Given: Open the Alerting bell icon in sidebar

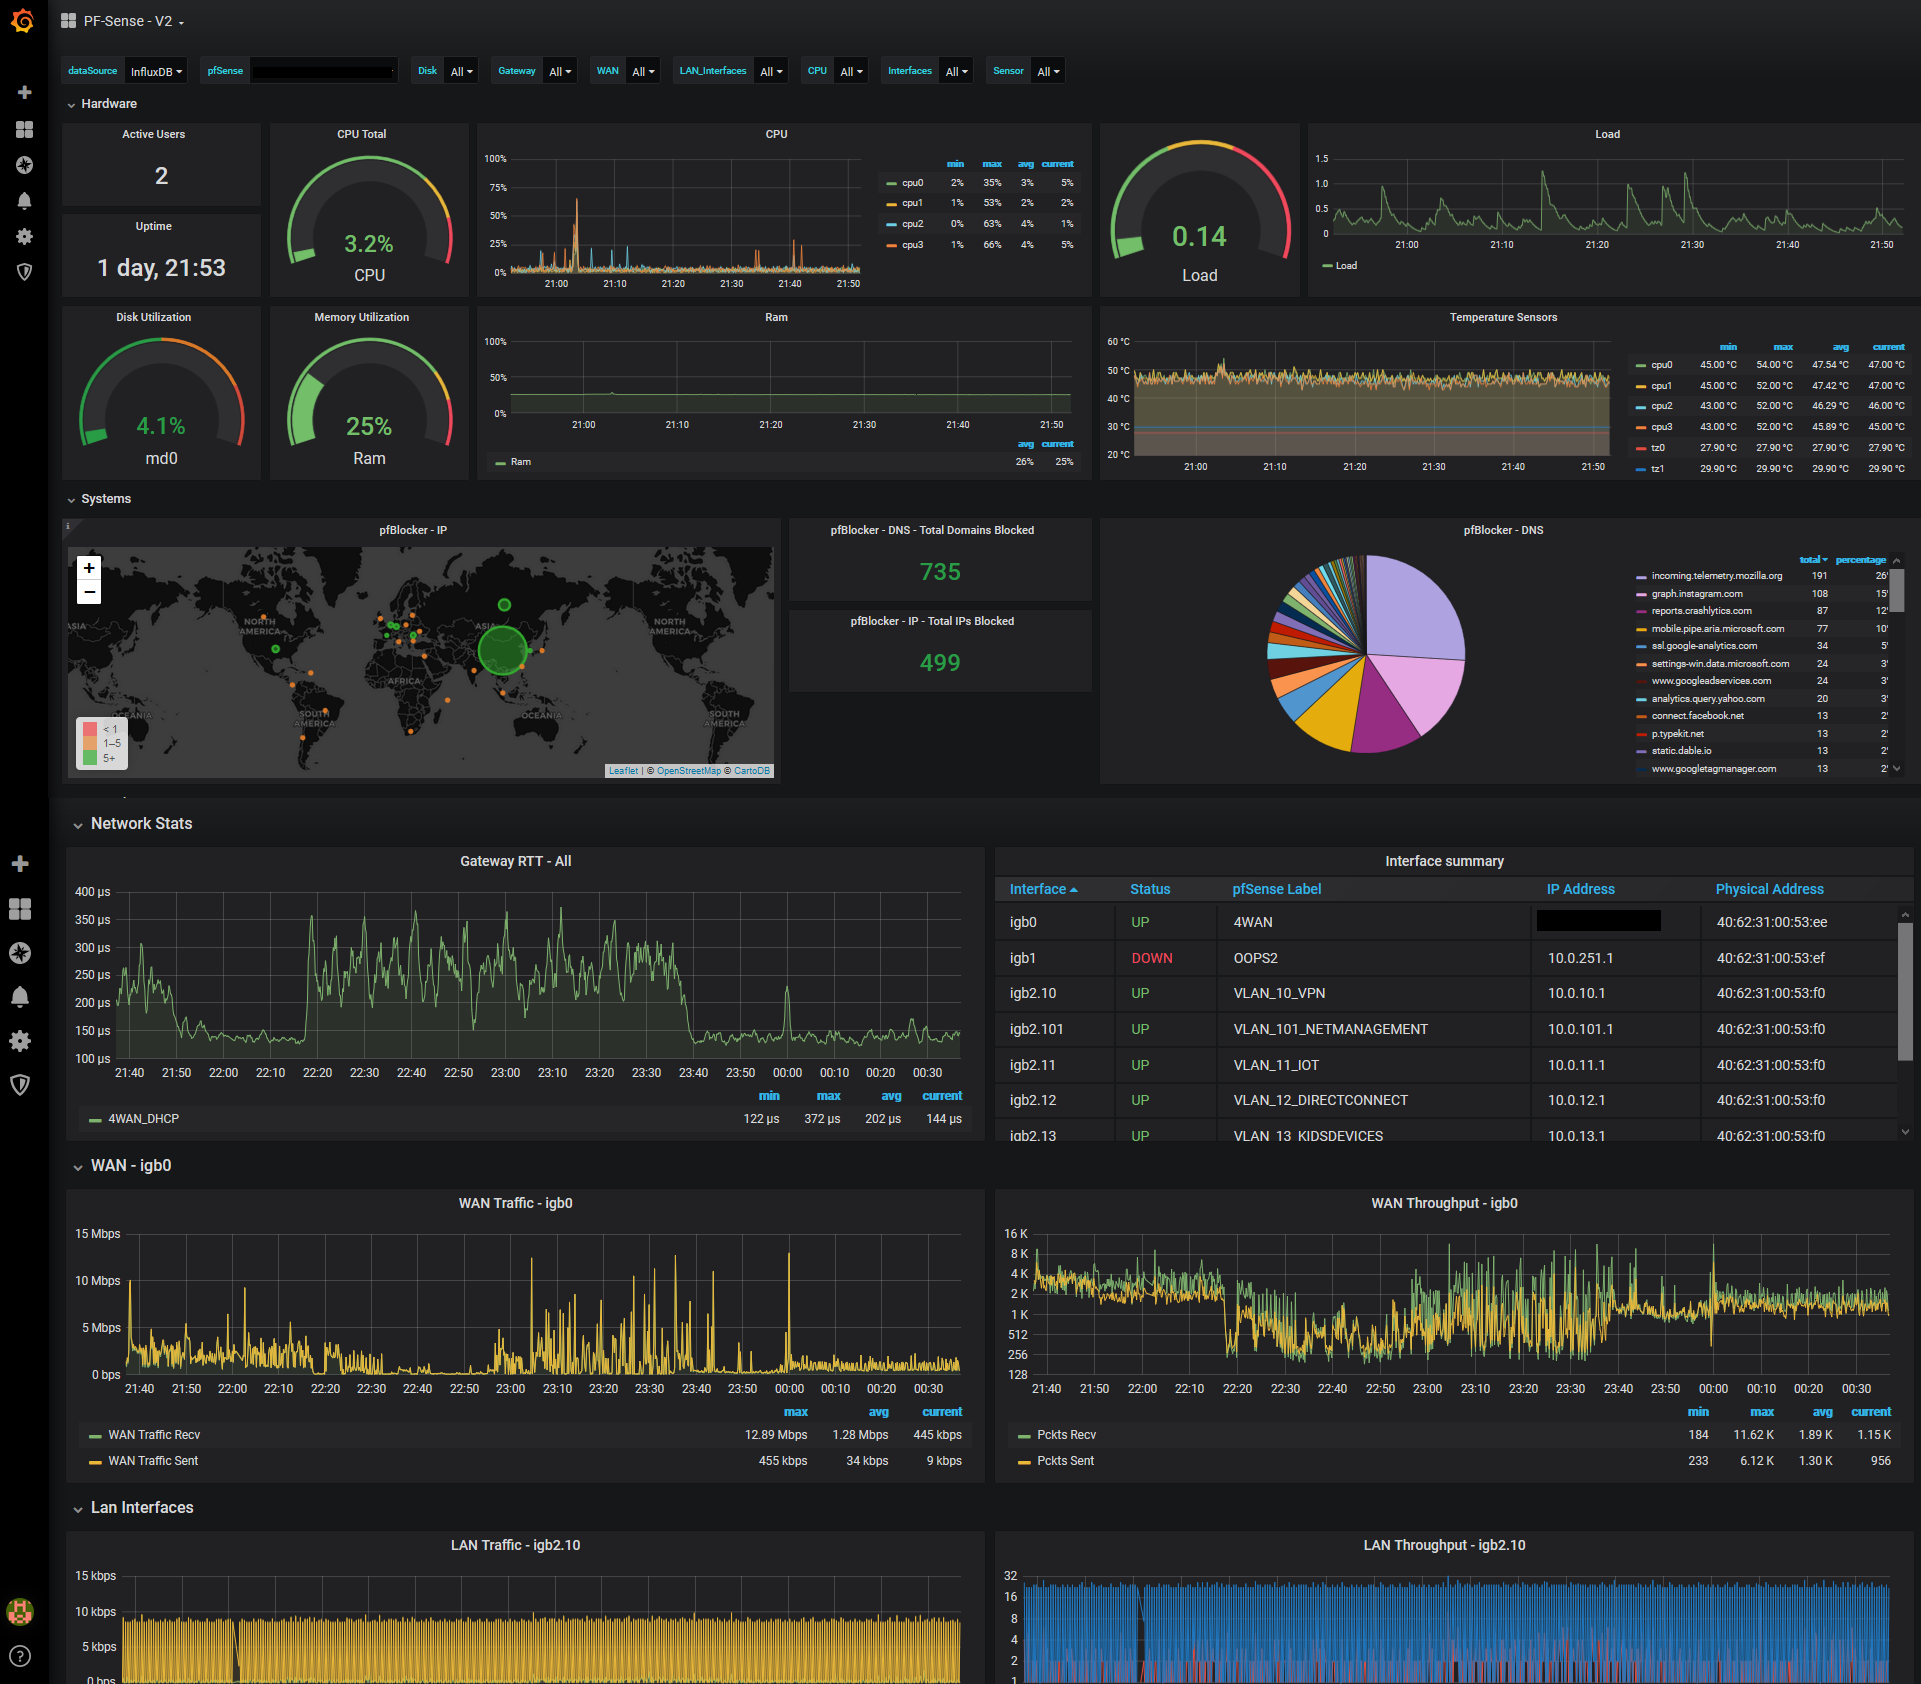Looking at the screenshot, I should pos(25,201).
